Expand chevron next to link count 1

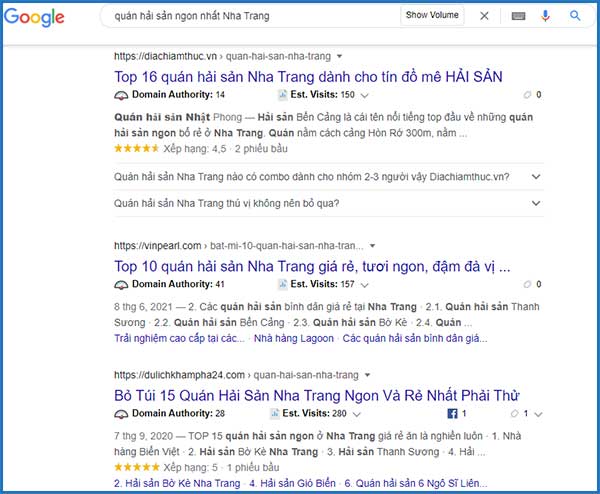538,414
